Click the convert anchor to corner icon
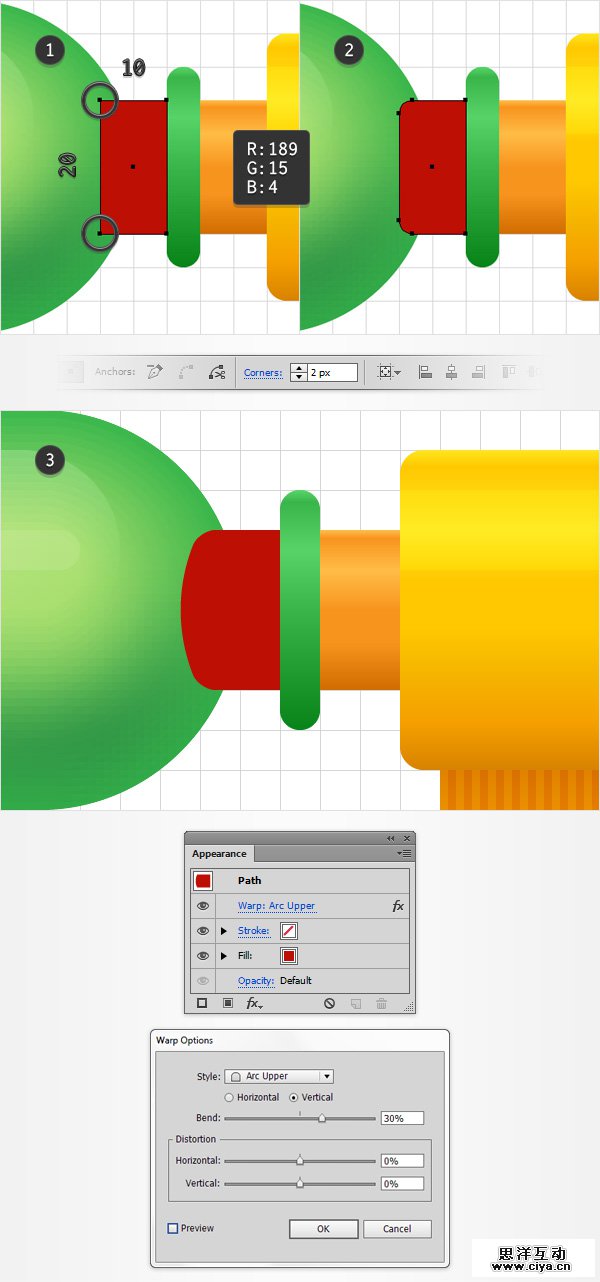Image resolution: width=600 pixels, height=1282 pixels. [155, 372]
